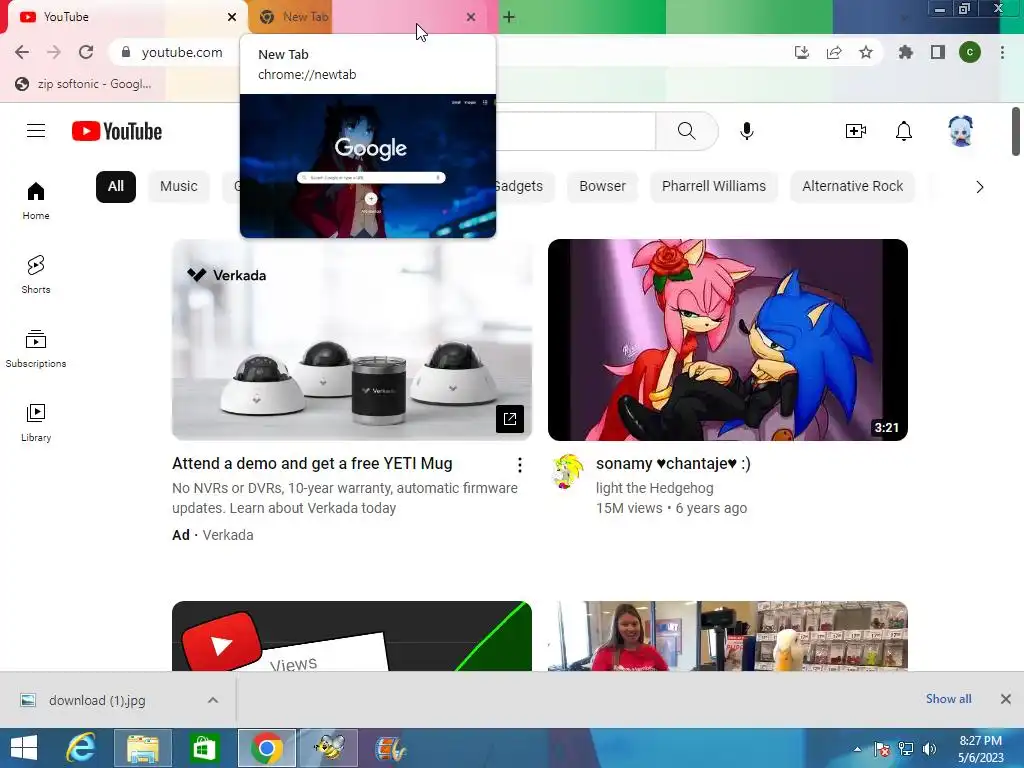Open the Views graph video thumbnail
1024x768 pixels.
coord(352,636)
